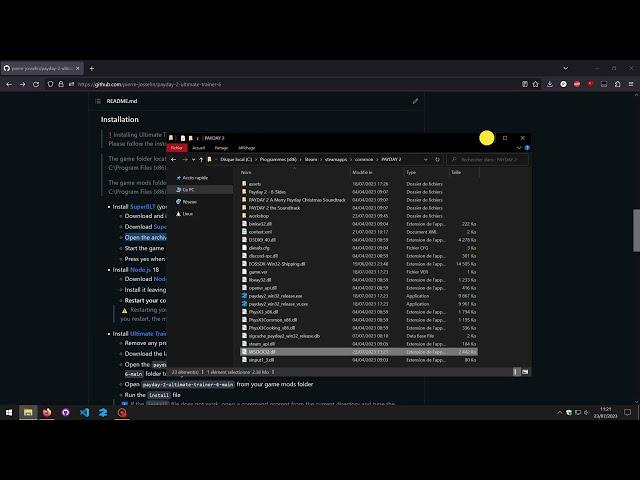Select the highlighted WSOCK32.dll file

click(359, 352)
